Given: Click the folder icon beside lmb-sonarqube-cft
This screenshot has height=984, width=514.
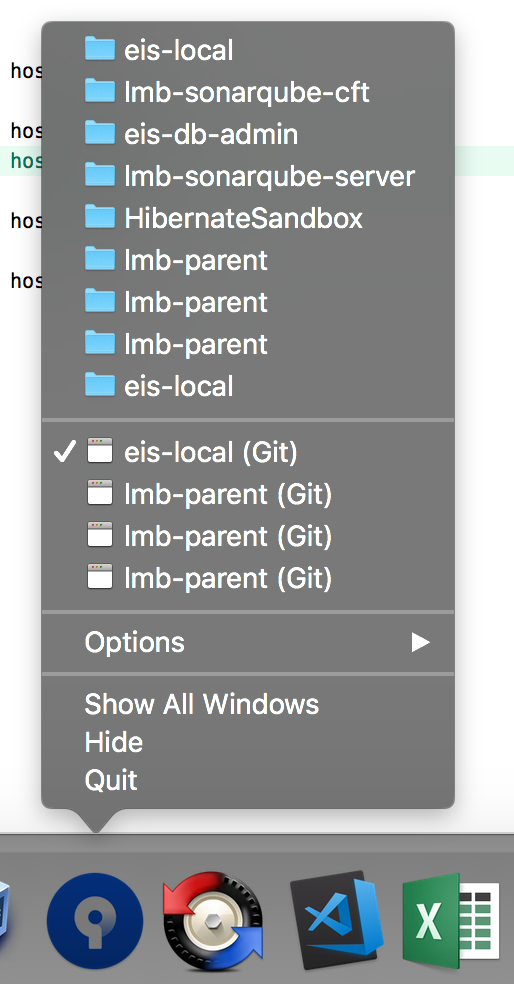Looking at the screenshot, I should point(100,92).
